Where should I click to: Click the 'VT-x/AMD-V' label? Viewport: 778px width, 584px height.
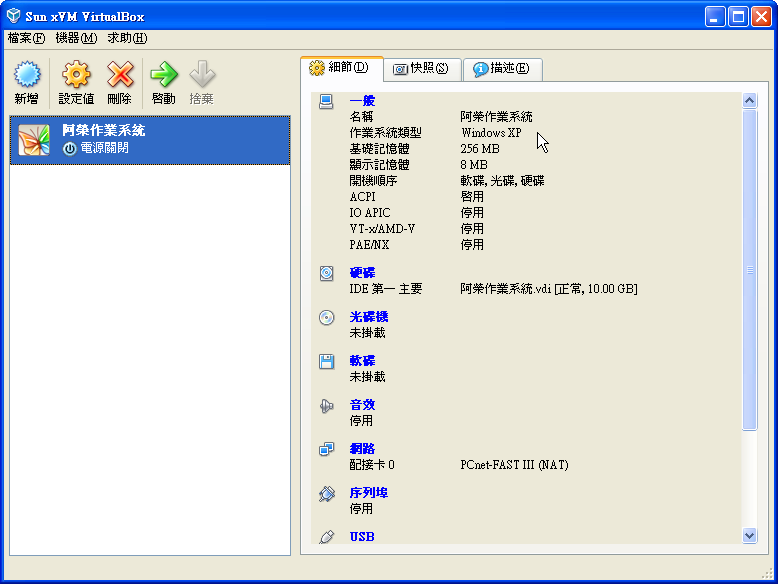(x=382, y=229)
